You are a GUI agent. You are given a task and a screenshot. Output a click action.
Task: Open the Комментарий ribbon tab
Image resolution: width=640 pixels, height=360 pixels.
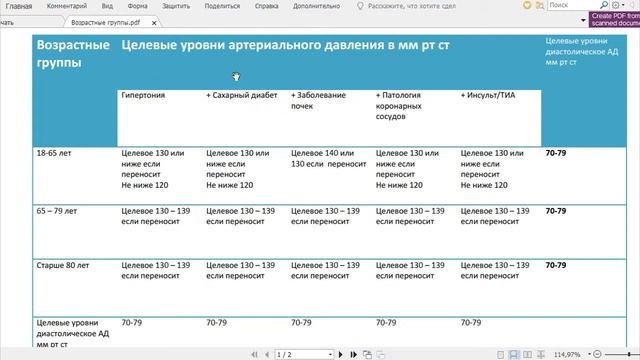[x=67, y=6]
